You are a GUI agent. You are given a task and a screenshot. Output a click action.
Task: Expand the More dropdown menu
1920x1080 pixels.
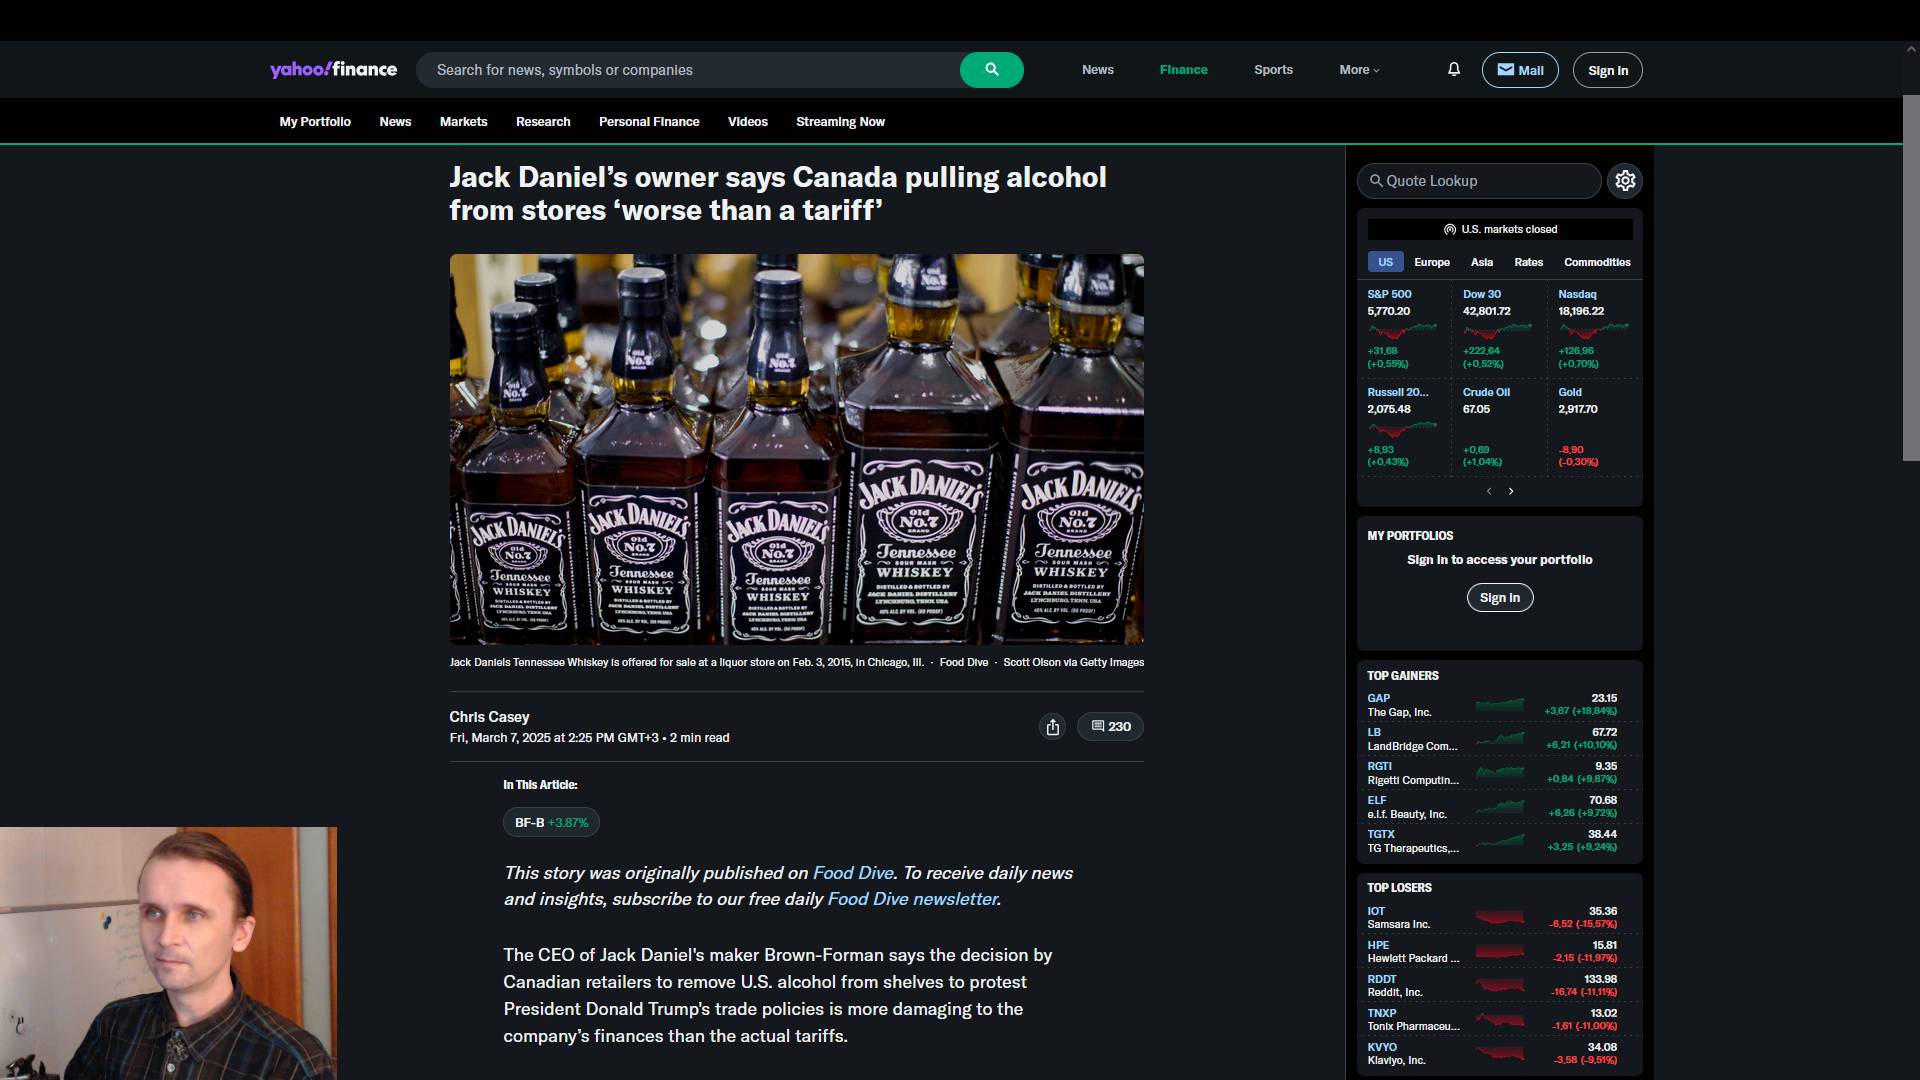1359,70
